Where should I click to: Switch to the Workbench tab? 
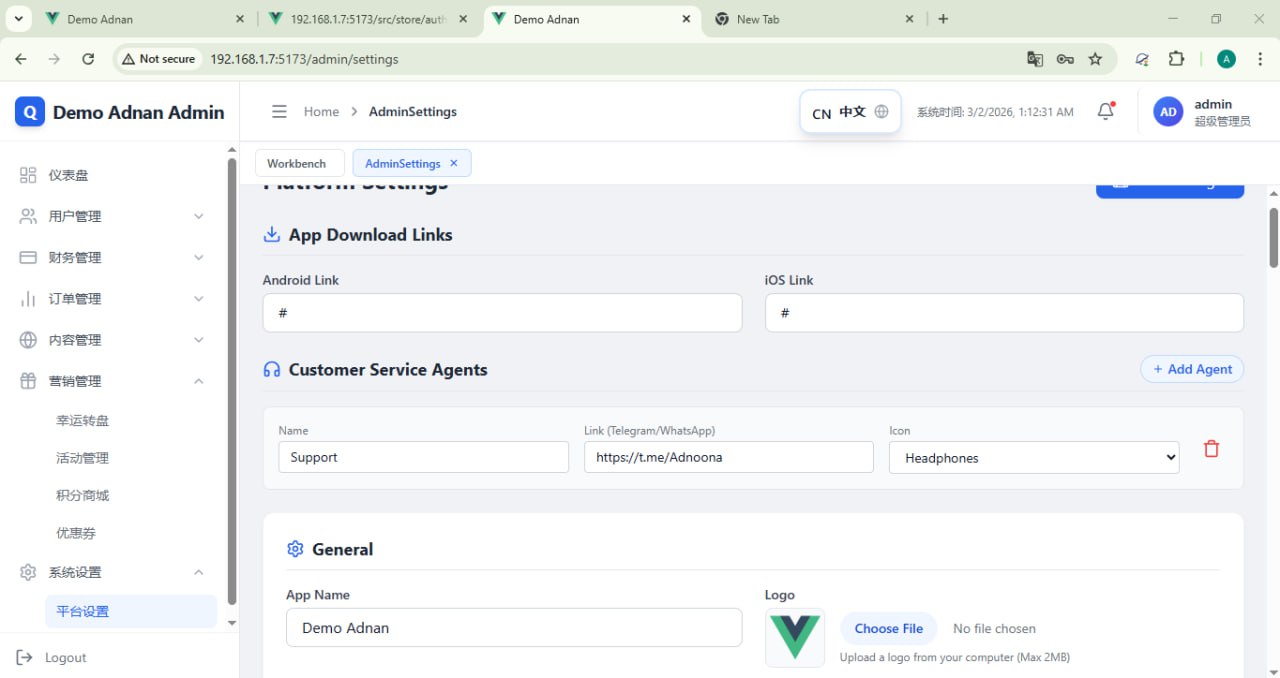pos(297,163)
